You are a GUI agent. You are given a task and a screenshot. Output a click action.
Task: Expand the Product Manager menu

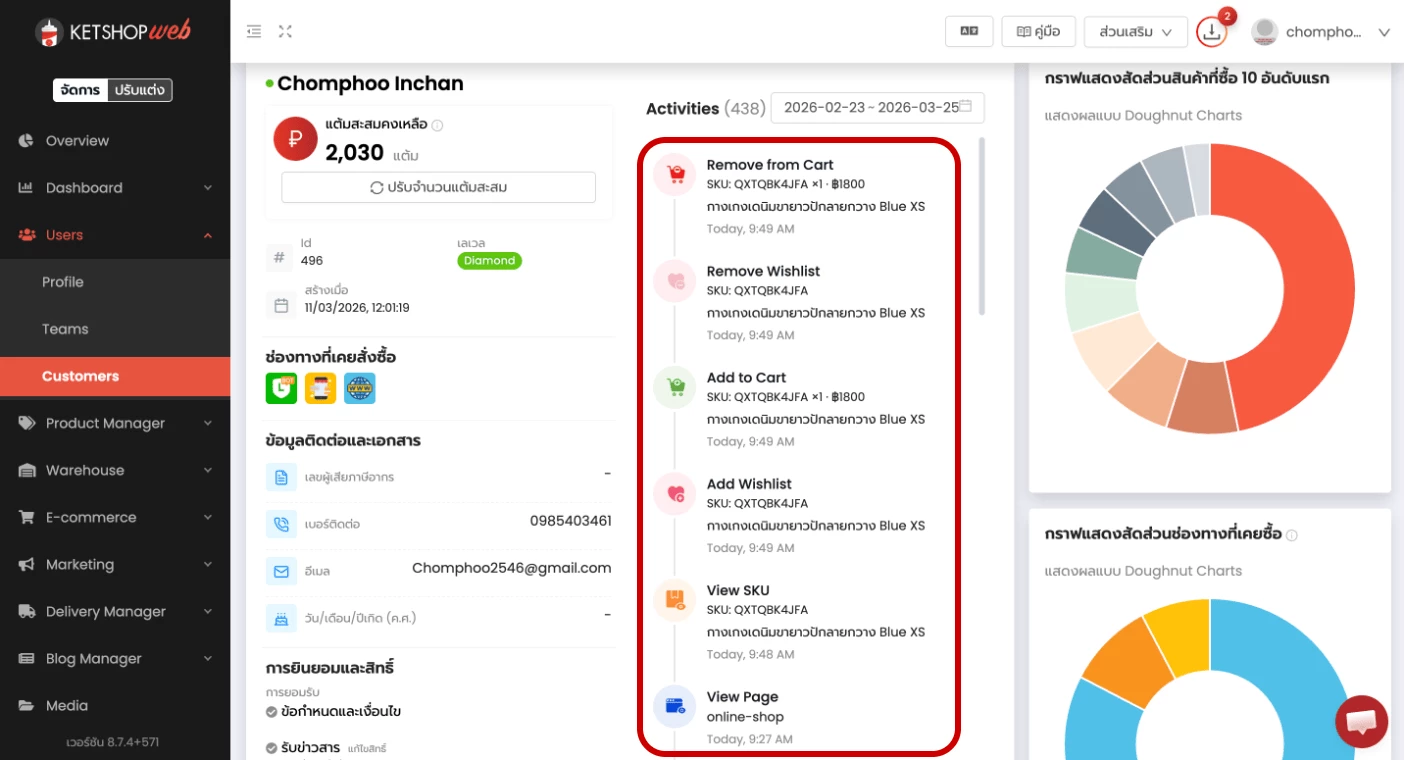pos(115,423)
